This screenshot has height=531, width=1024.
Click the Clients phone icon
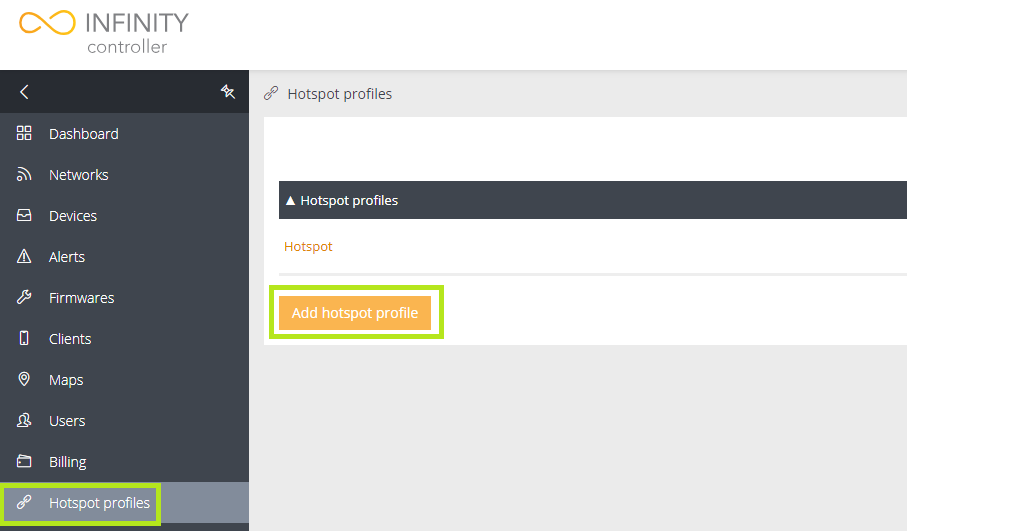pyautogui.click(x=25, y=339)
